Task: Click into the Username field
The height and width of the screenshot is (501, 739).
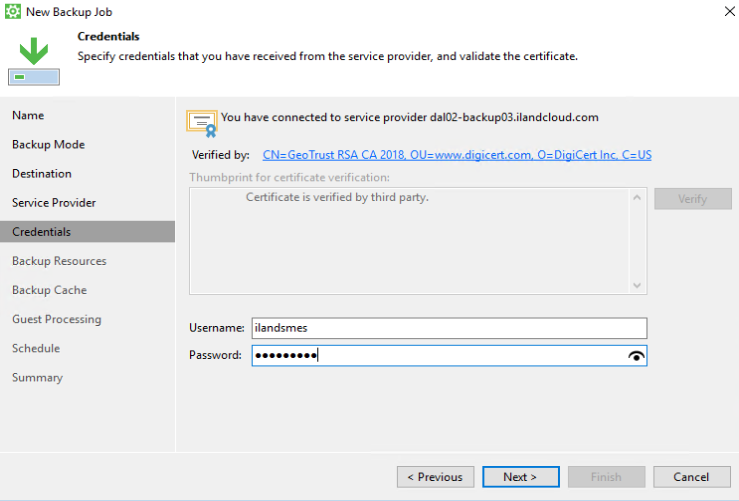Action: pyautogui.click(x=448, y=328)
